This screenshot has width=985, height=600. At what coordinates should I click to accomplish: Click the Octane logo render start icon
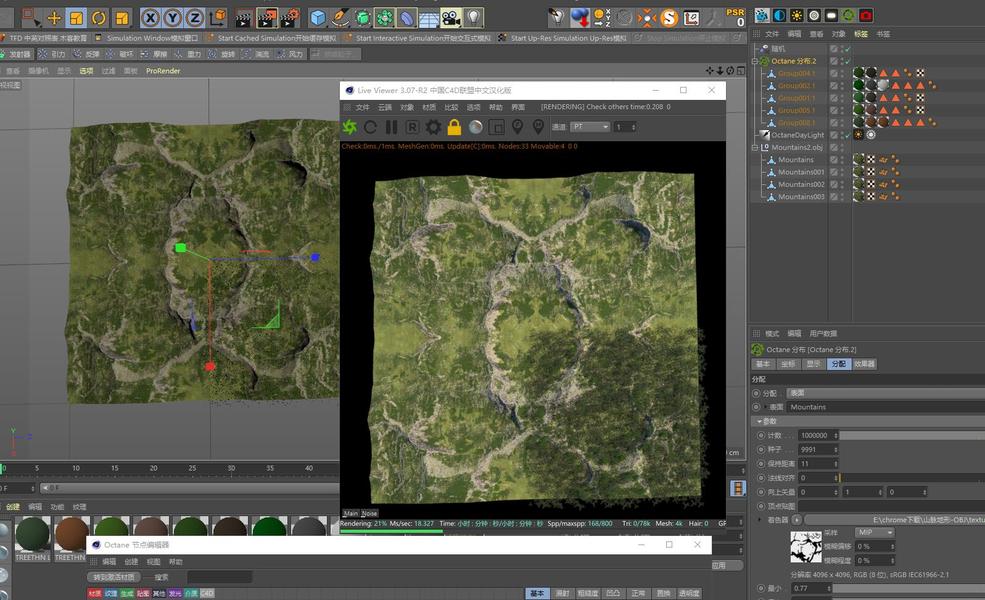(x=350, y=127)
